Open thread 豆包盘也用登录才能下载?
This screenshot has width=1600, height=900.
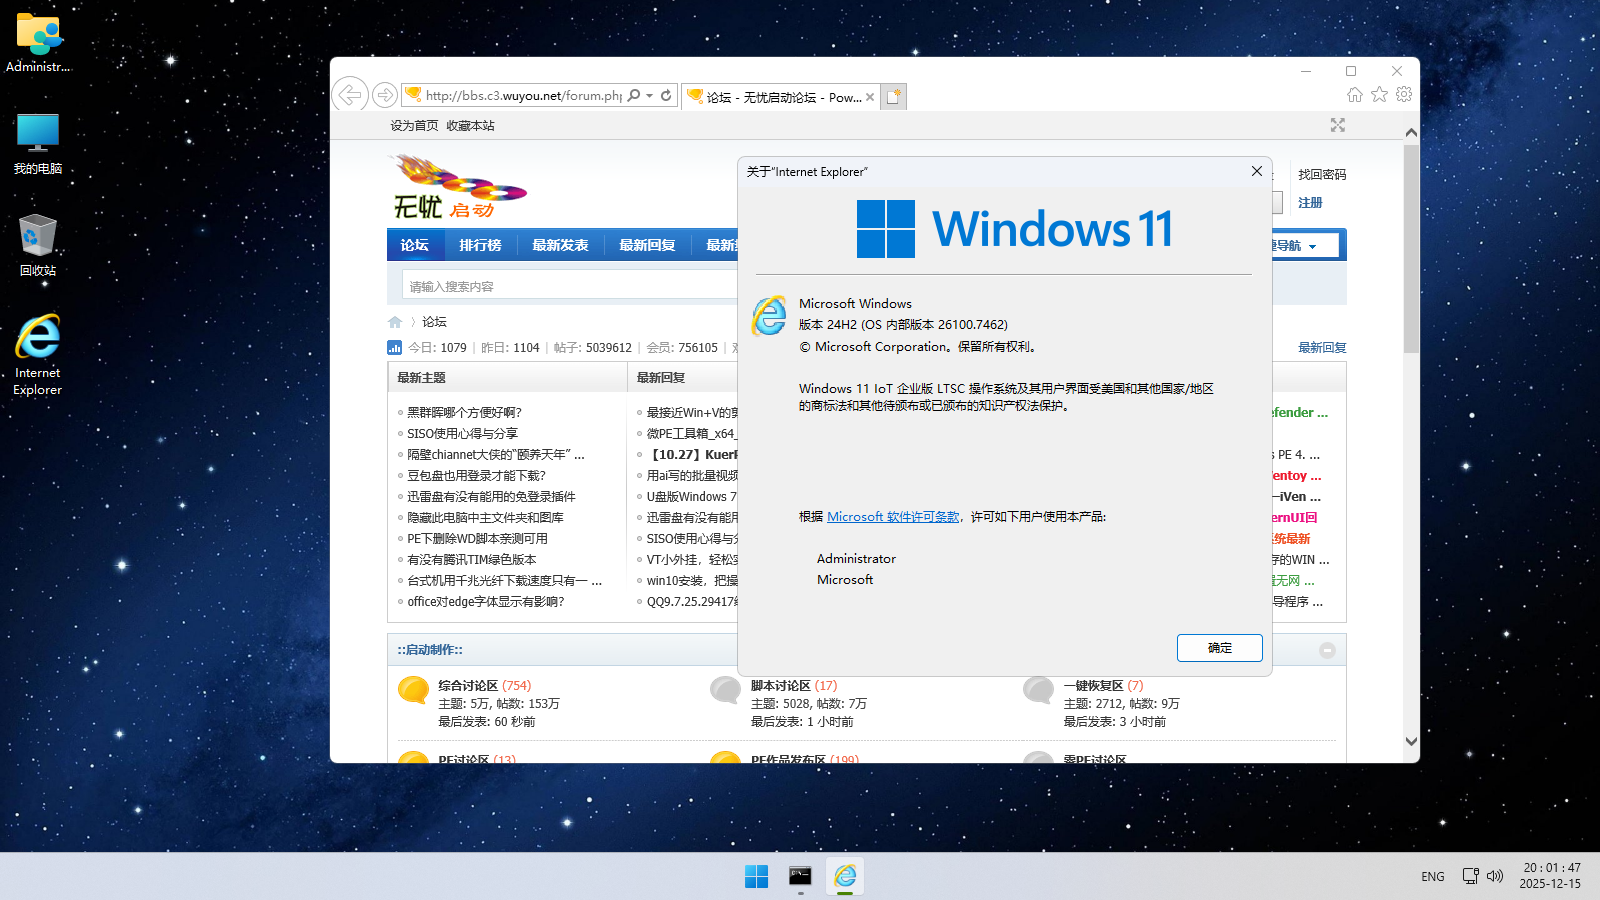click(x=477, y=475)
